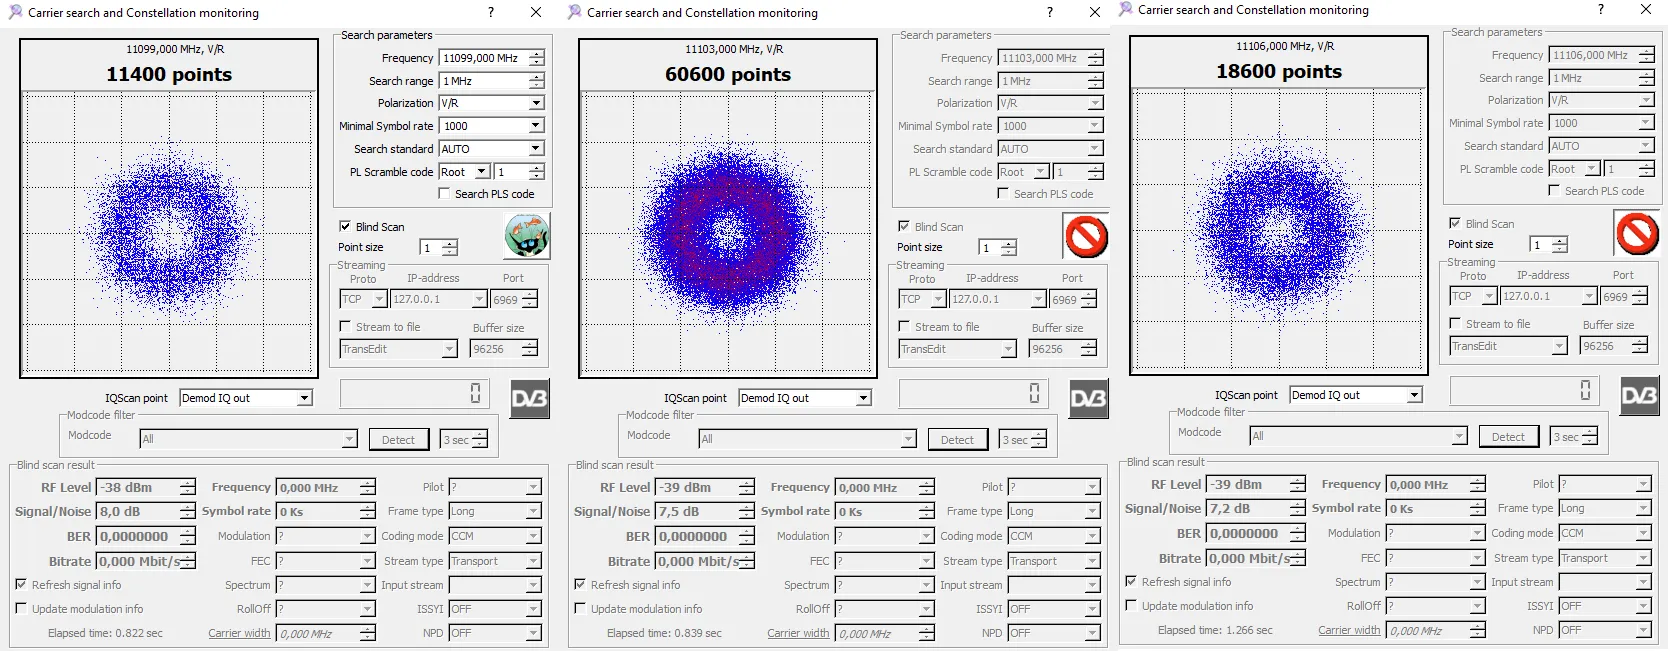Click DVB logo in the 18600 points window
Image resolution: width=1670 pixels, height=651 pixels.
(1639, 395)
